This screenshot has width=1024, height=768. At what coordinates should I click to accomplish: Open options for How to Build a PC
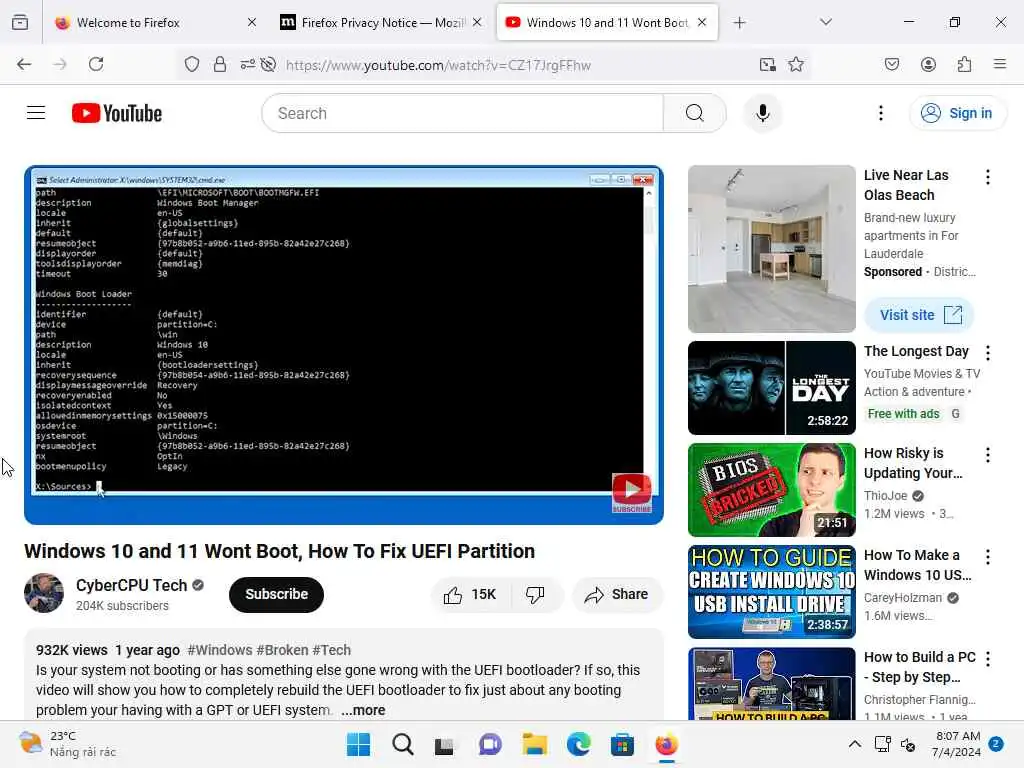coord(987,659)
